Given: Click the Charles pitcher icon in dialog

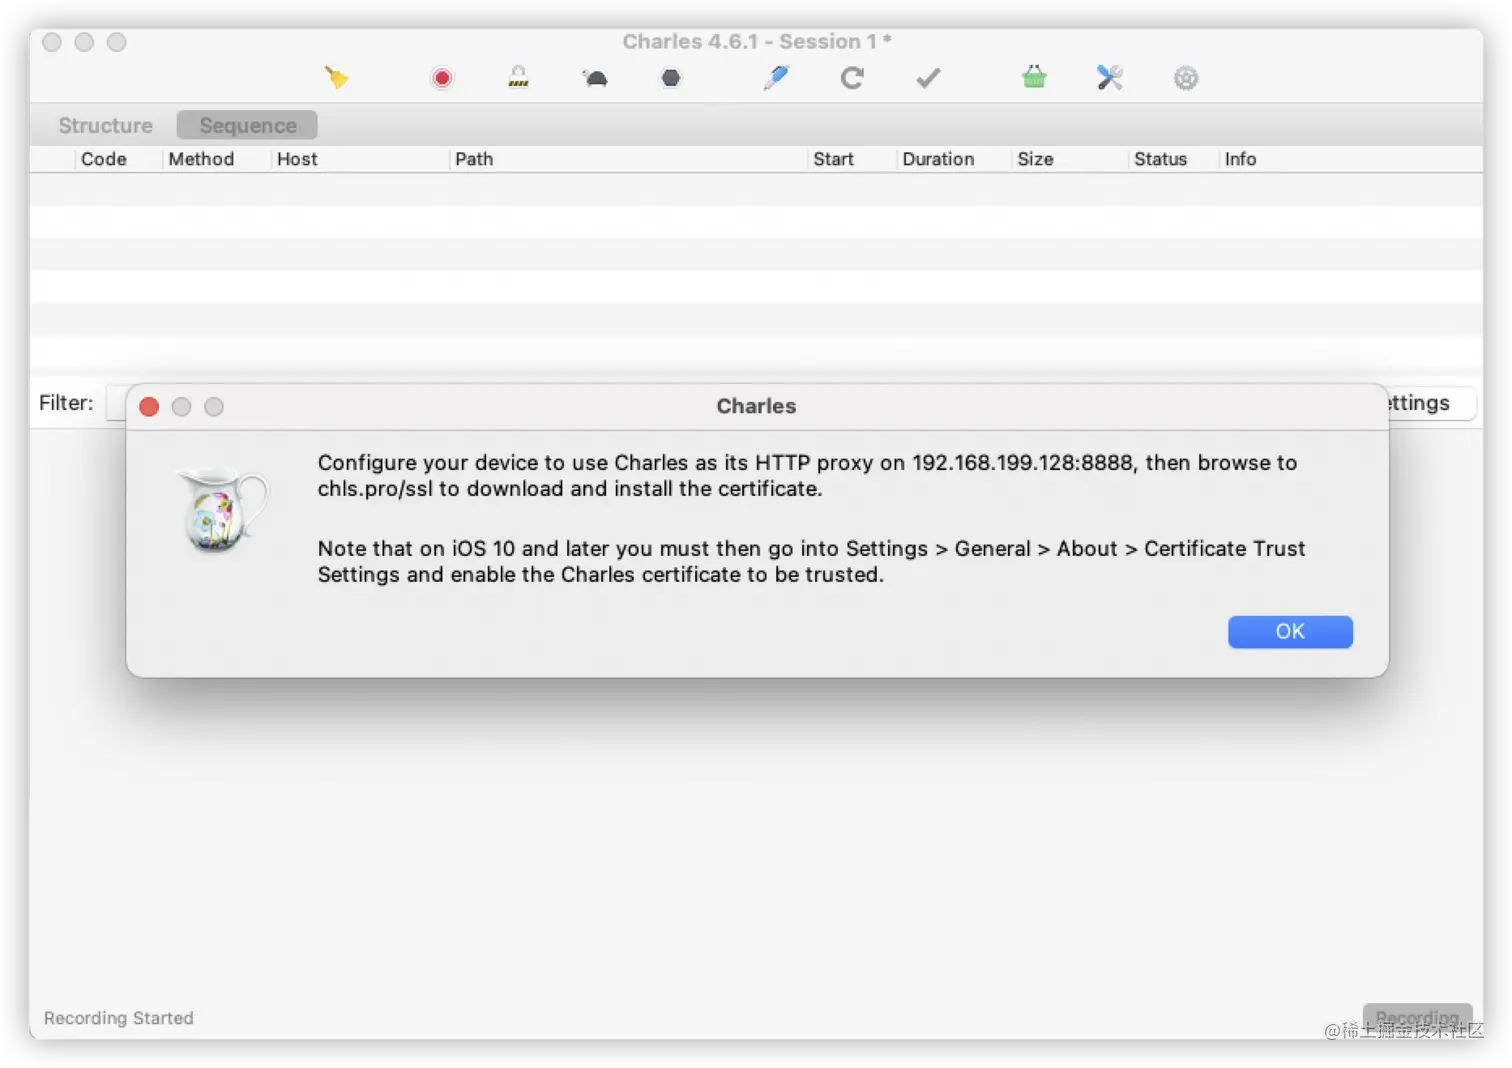Looking at the screenshot, I should [x=221, y=509].
